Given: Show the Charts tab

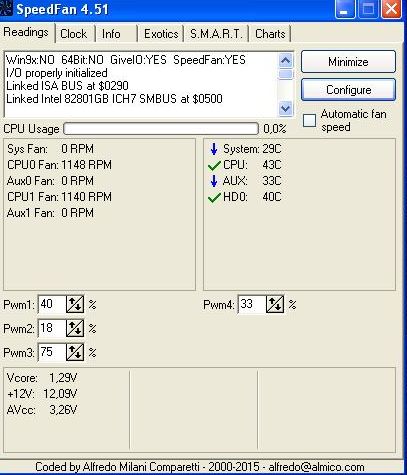Looking at the screenshot, I should tap(270, 34).
